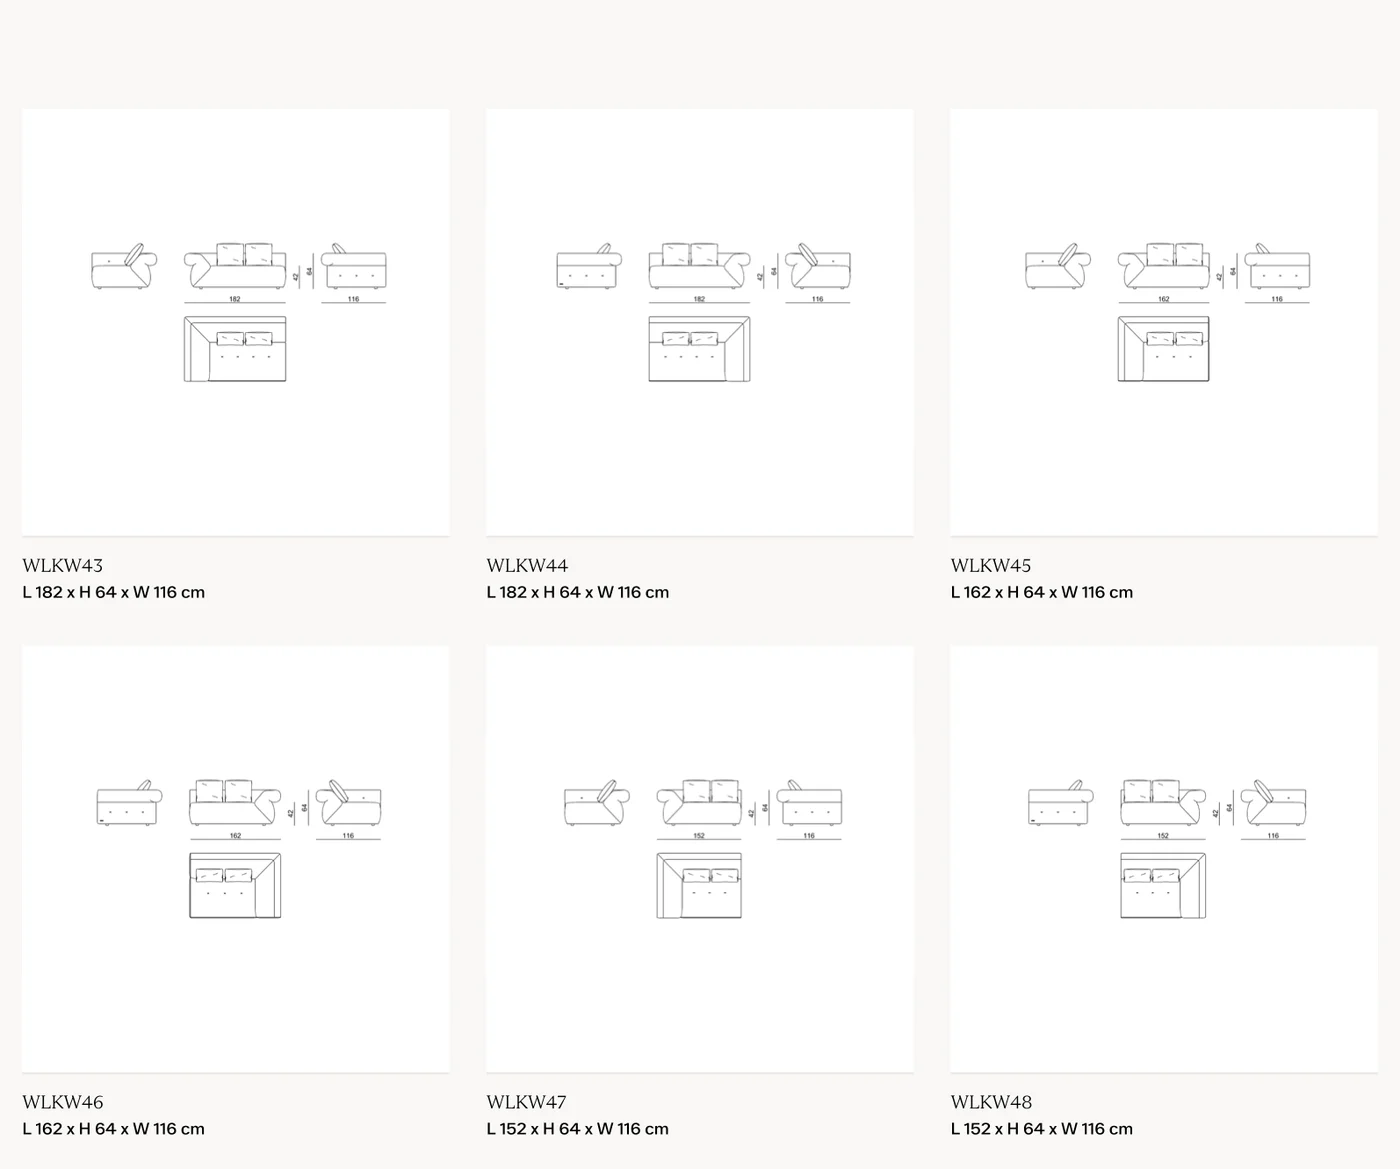1400x1169 pixels.
Task: Click the dimensions line under WLKW43
Action: [x=114, y=592]
